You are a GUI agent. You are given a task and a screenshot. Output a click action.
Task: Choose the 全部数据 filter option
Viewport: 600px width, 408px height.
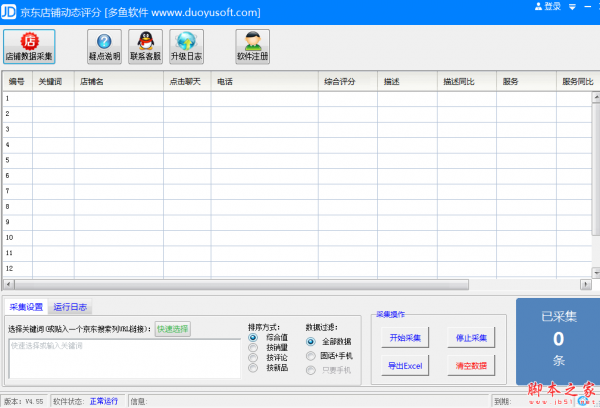click(311, 341)
